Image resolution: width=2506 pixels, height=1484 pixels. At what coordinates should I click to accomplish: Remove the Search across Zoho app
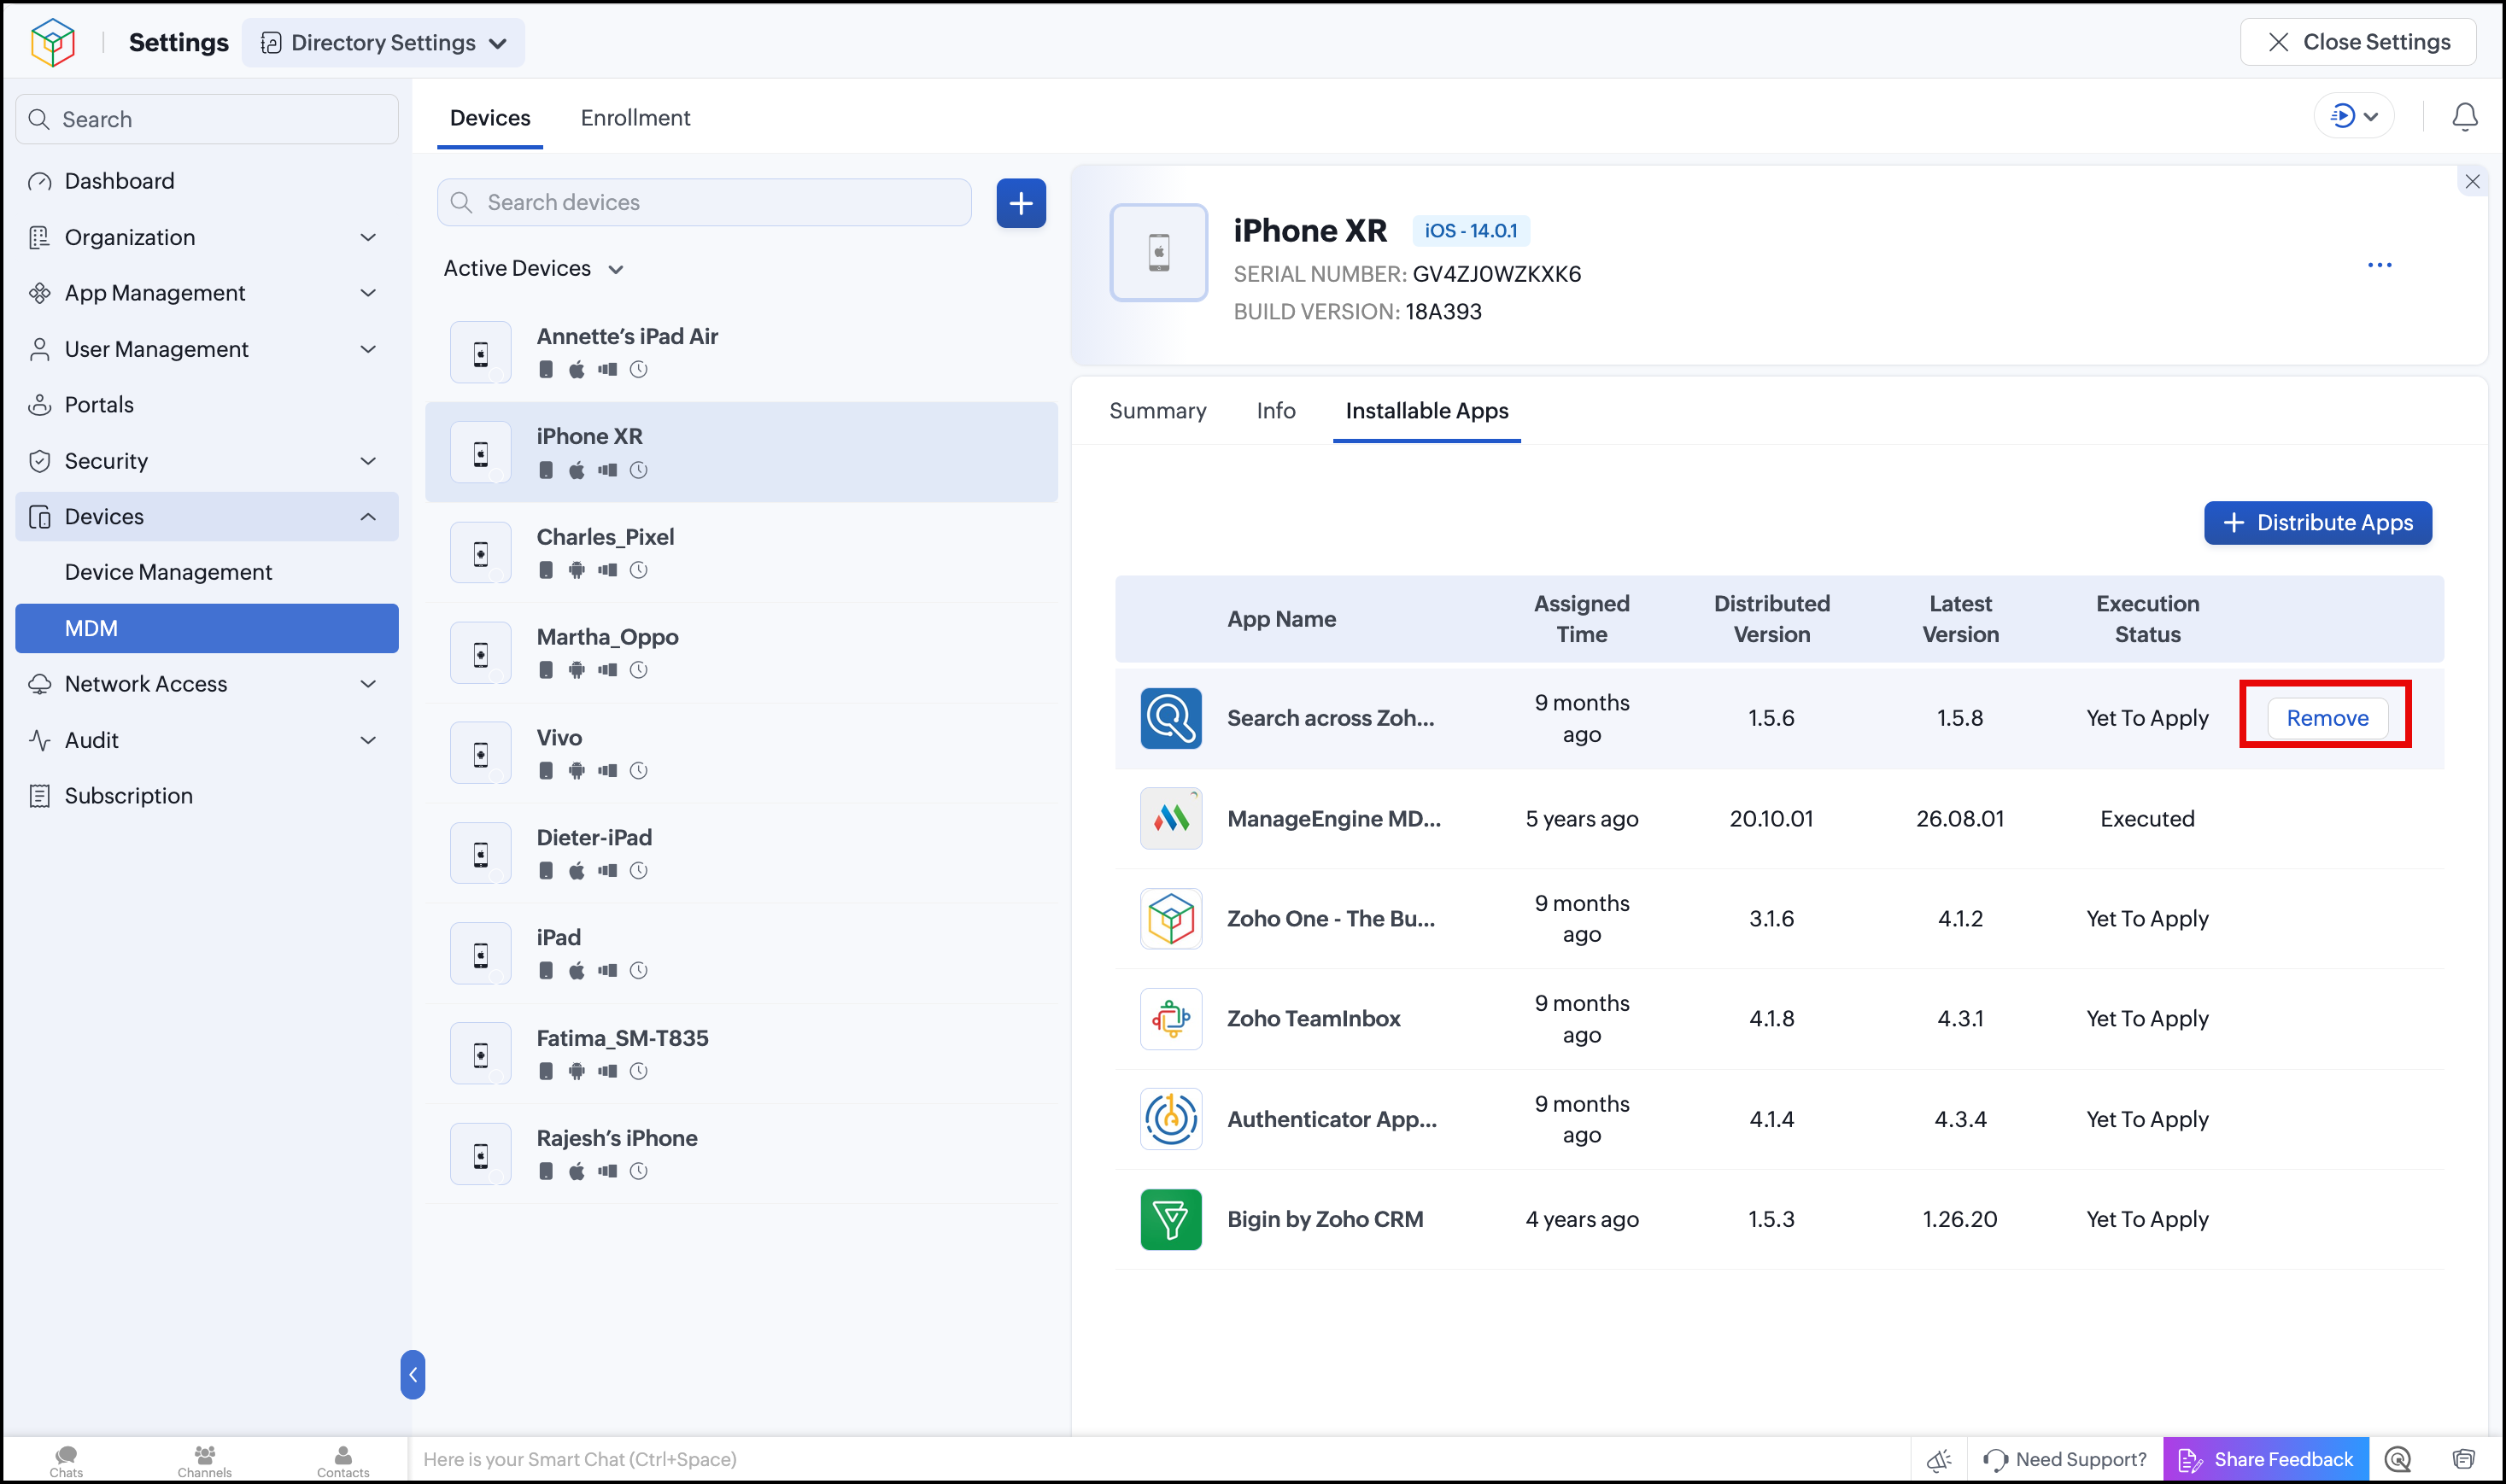[x=2327, y=718]
